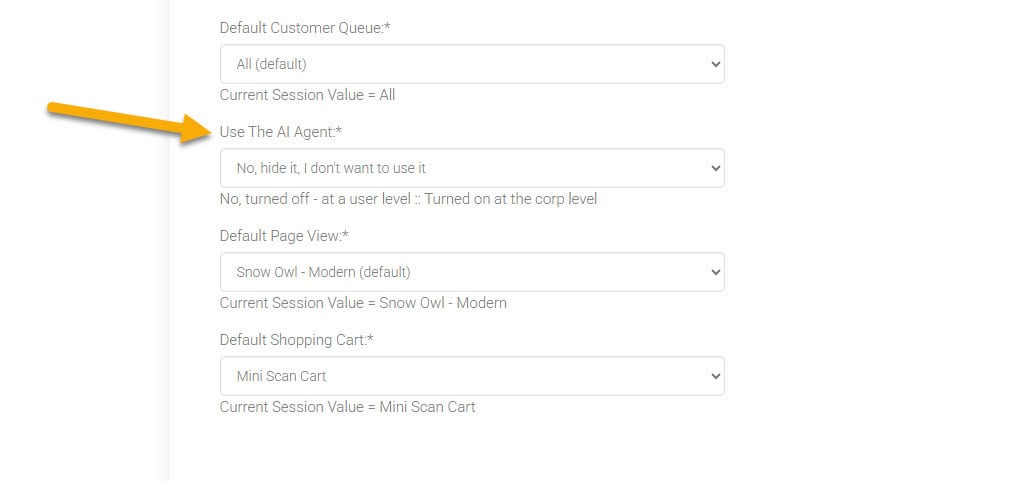Open the Default Customer Queue dropdown
The height and width of the screenshot is (481, 1024).
(x=471, y=64)
